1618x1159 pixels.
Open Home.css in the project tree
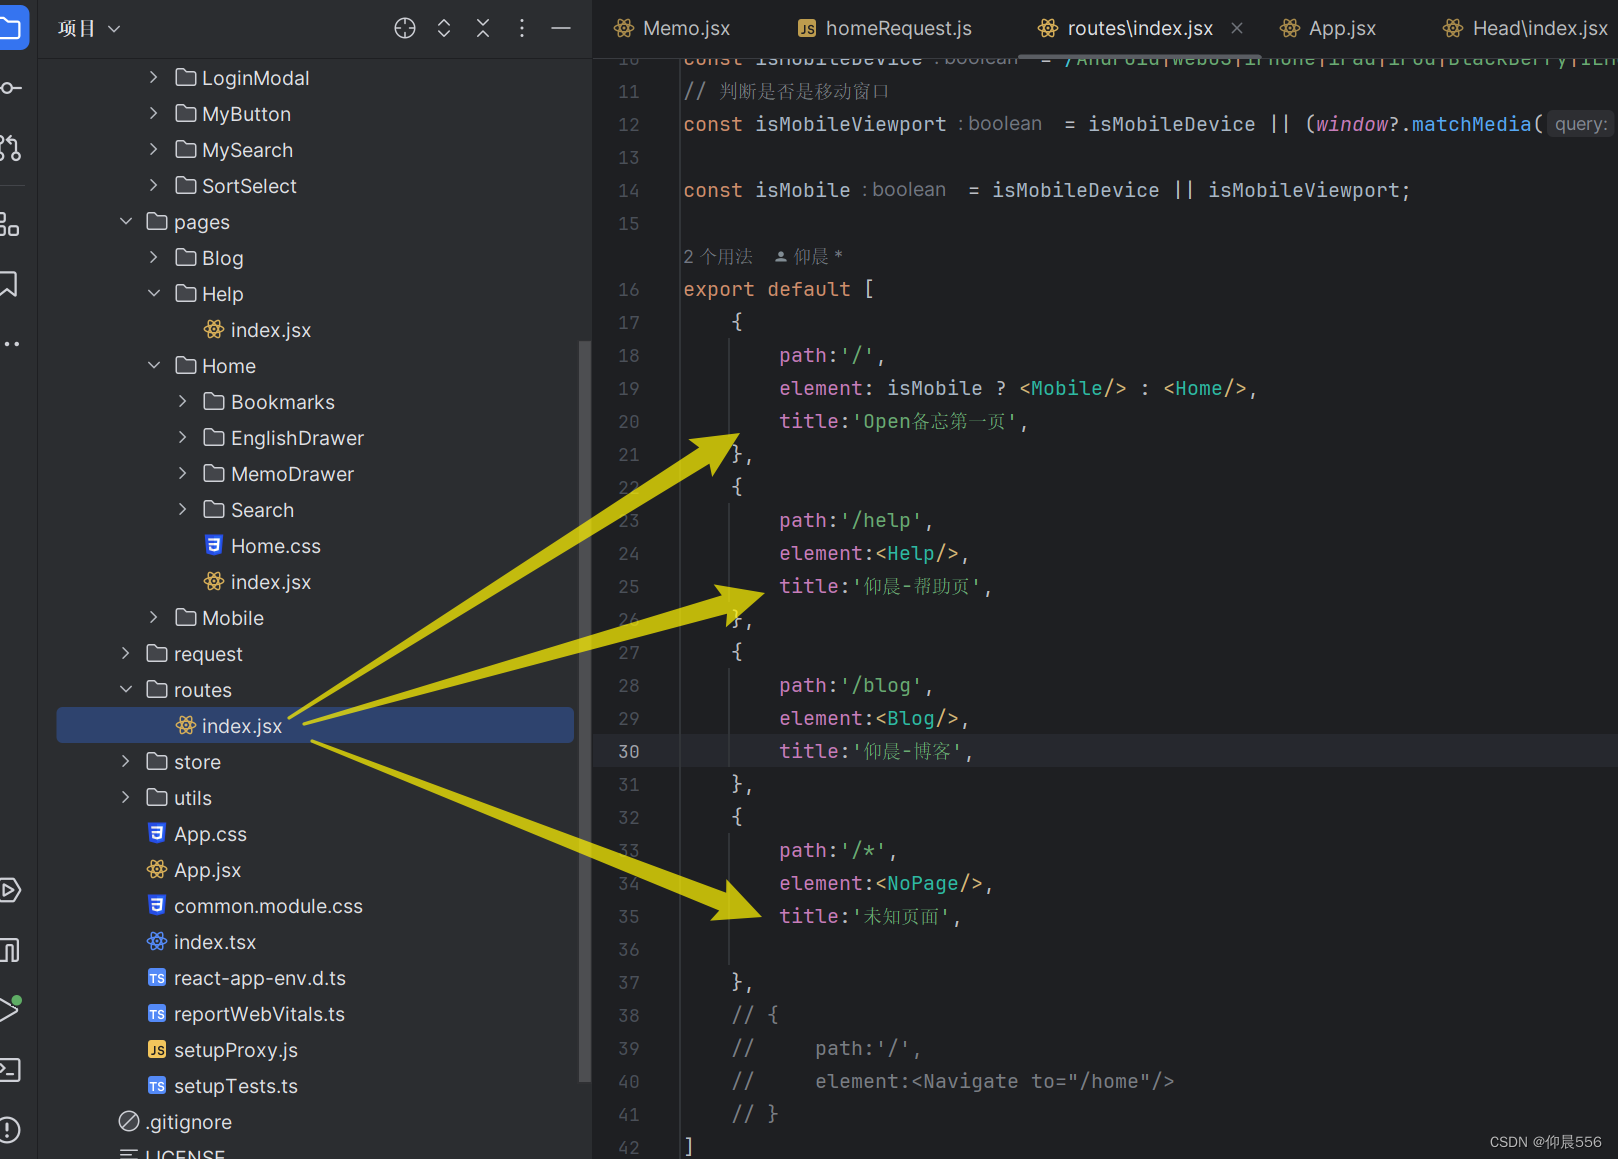263,546
